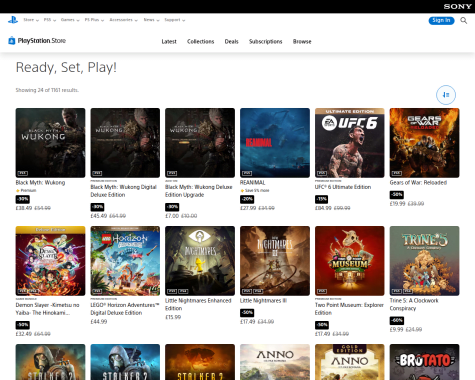This screenshot has height=380, width=475.
Task: Click the Premium label under Black Myth: Wukong
Action: [26, 191]
